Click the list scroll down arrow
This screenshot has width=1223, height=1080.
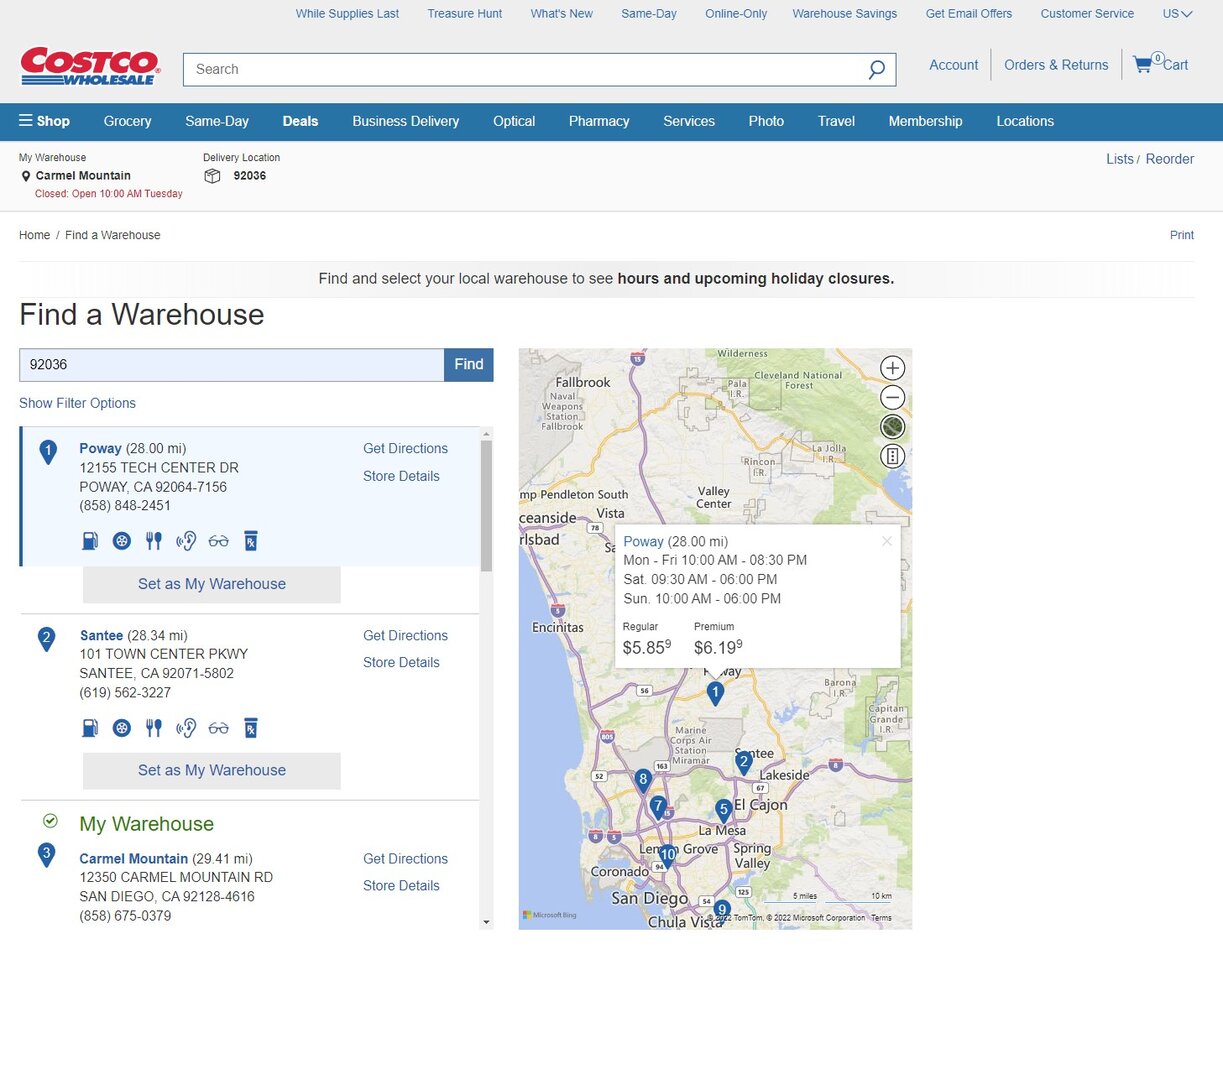[x=487, y=922]
